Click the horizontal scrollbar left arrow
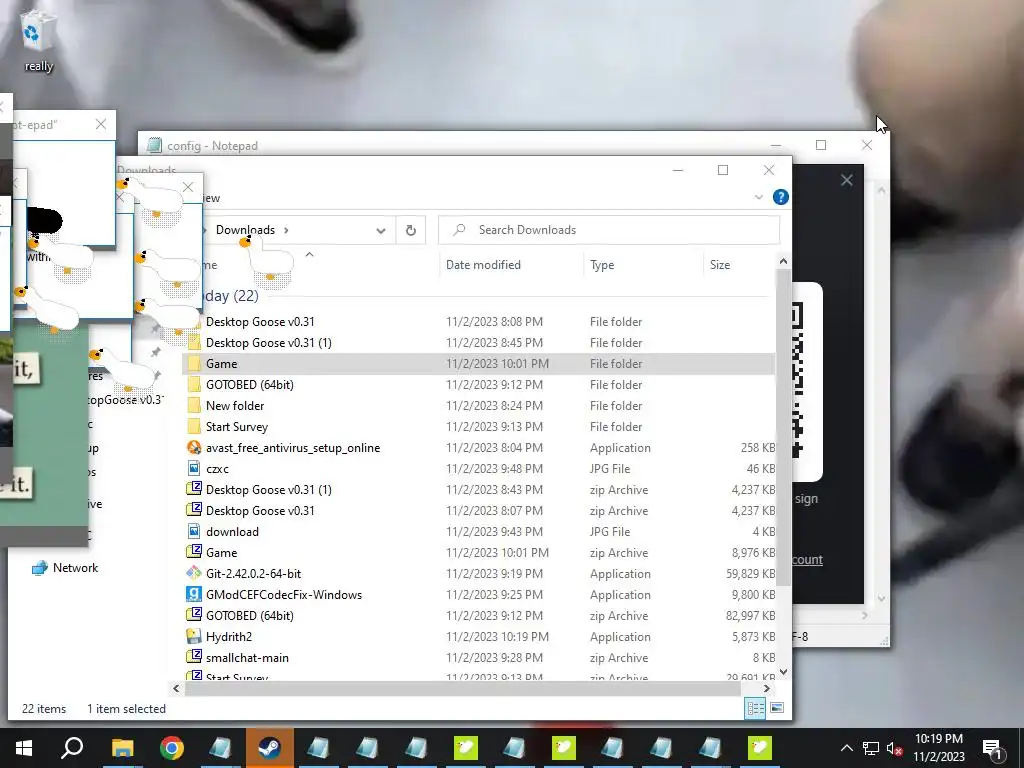 click(x=176, y=688)
